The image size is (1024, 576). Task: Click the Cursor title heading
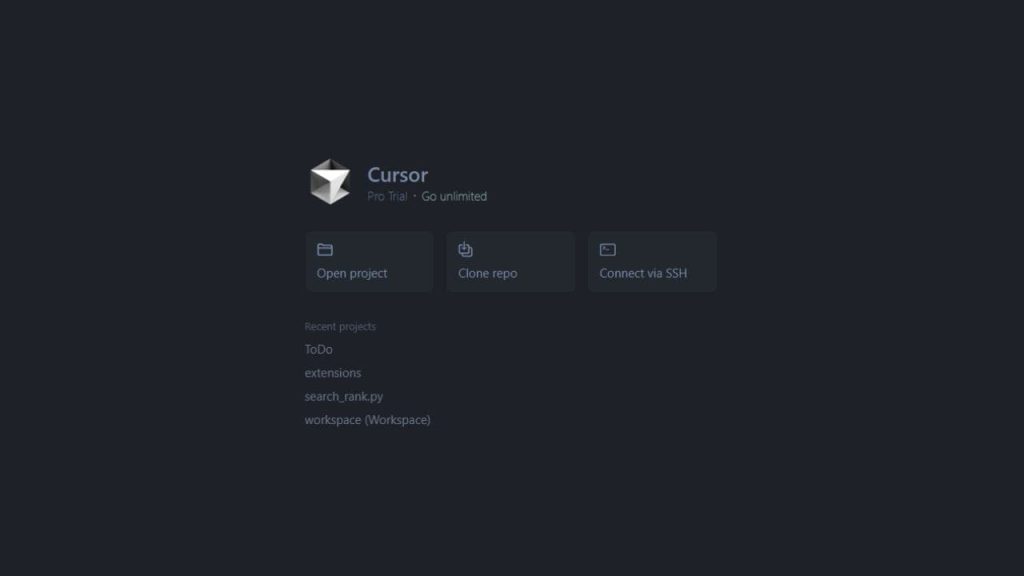tap(397, 174)
